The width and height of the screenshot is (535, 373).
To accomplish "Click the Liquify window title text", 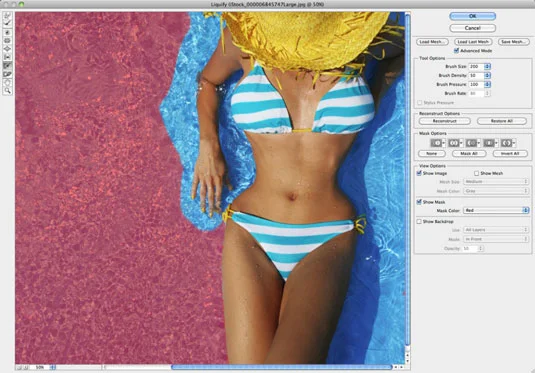I will point(267,4).
